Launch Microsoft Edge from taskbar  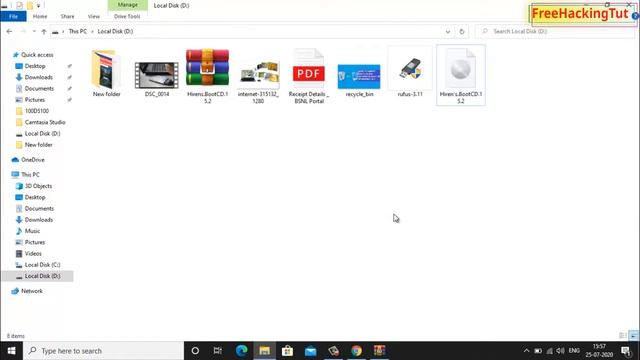pos(241,351)
